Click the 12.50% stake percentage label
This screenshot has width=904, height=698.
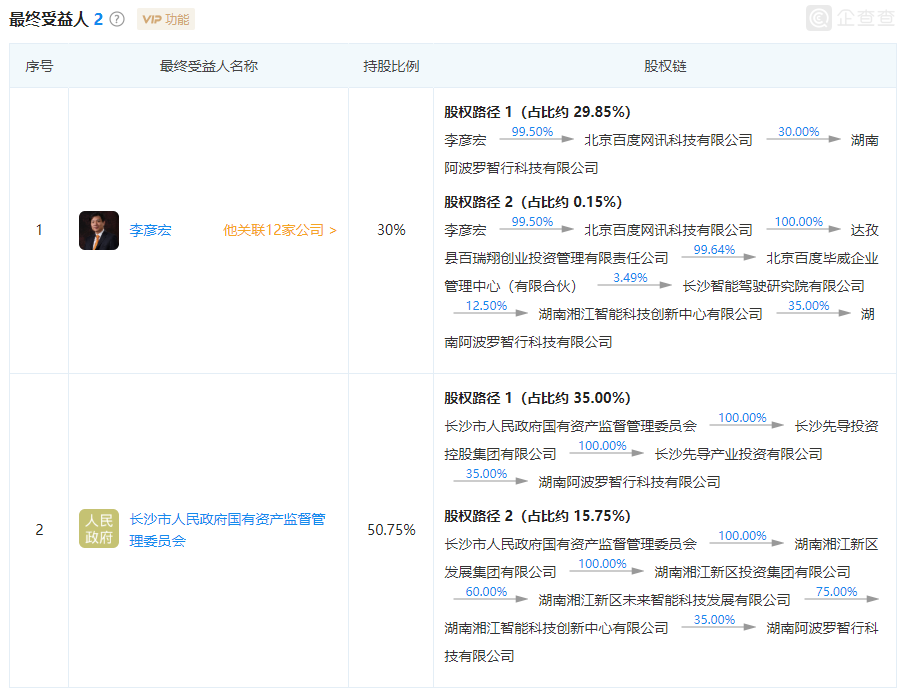(486, 306)
